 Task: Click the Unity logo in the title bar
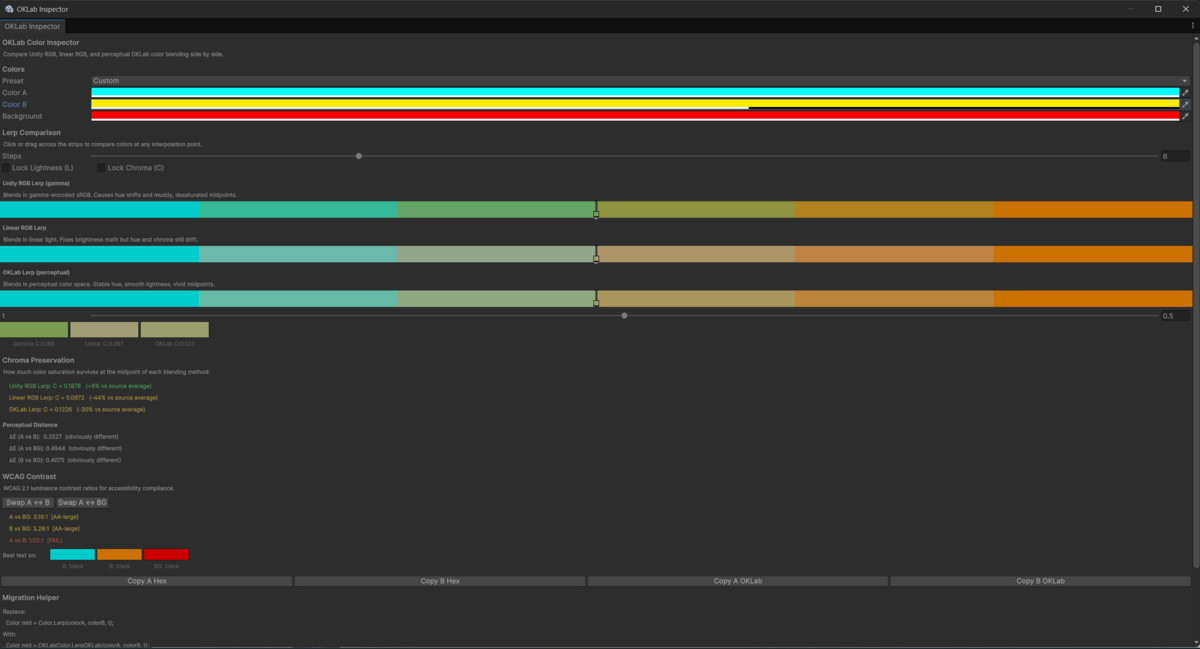(9, 9)
